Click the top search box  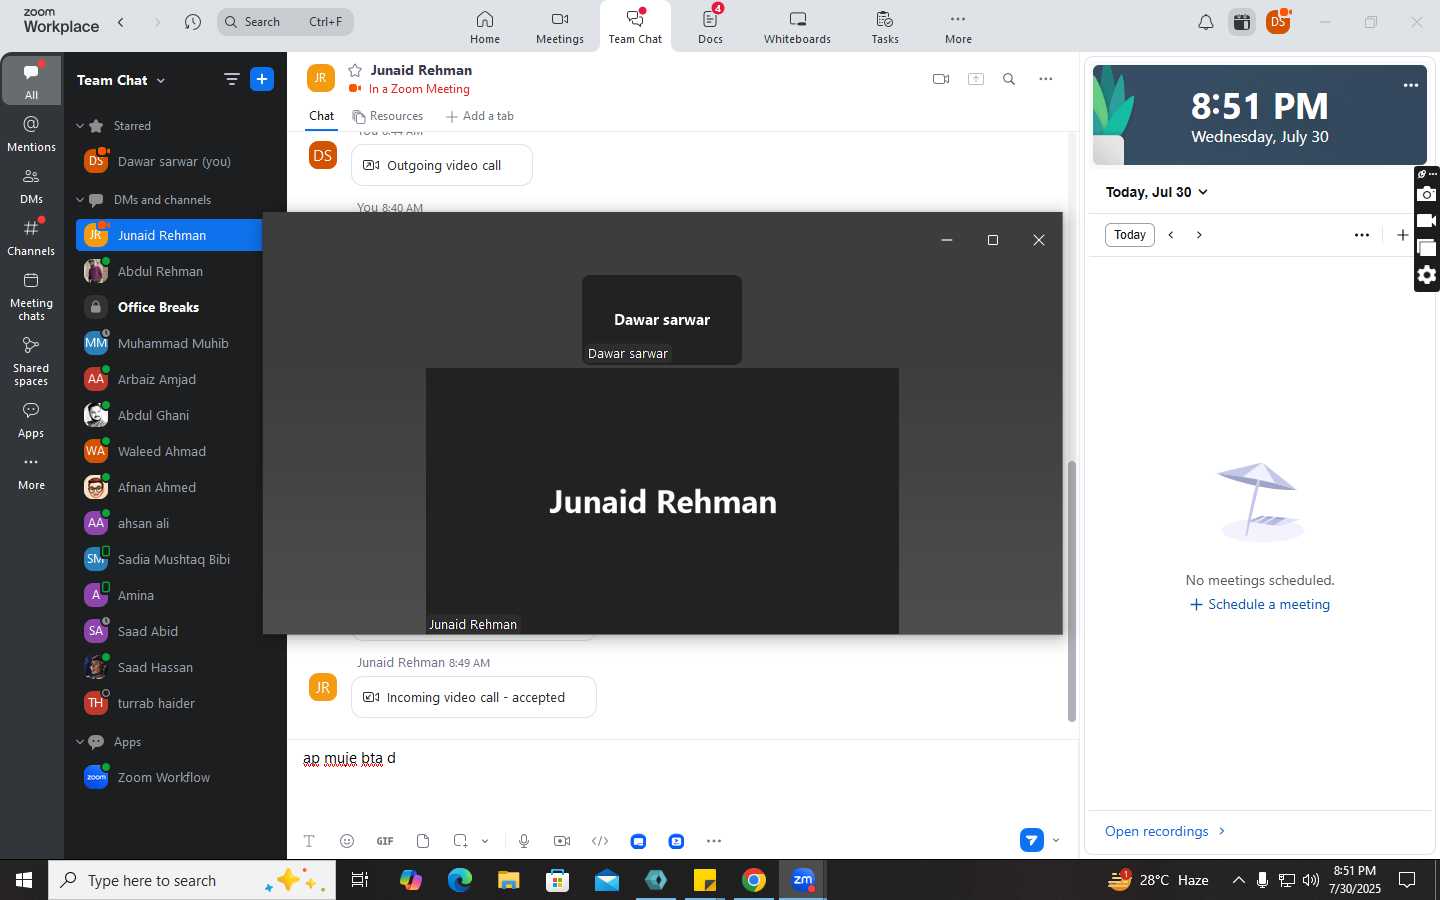point(285,22)
